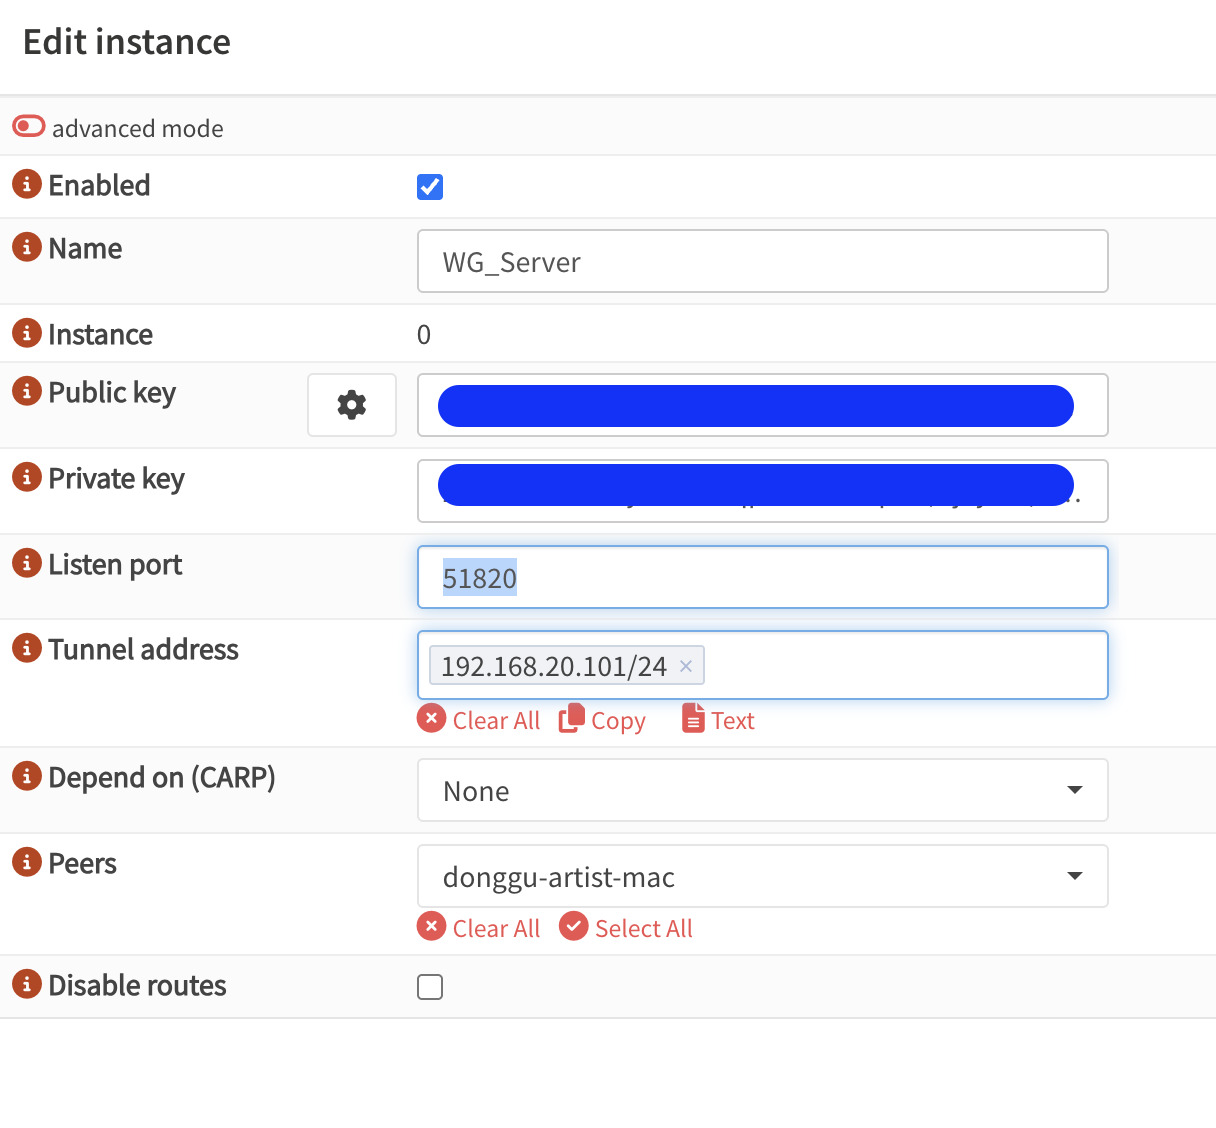The image size is (1216, 1128).
Task: Click info icon next to Private key
Action: [x=27, y=477]
